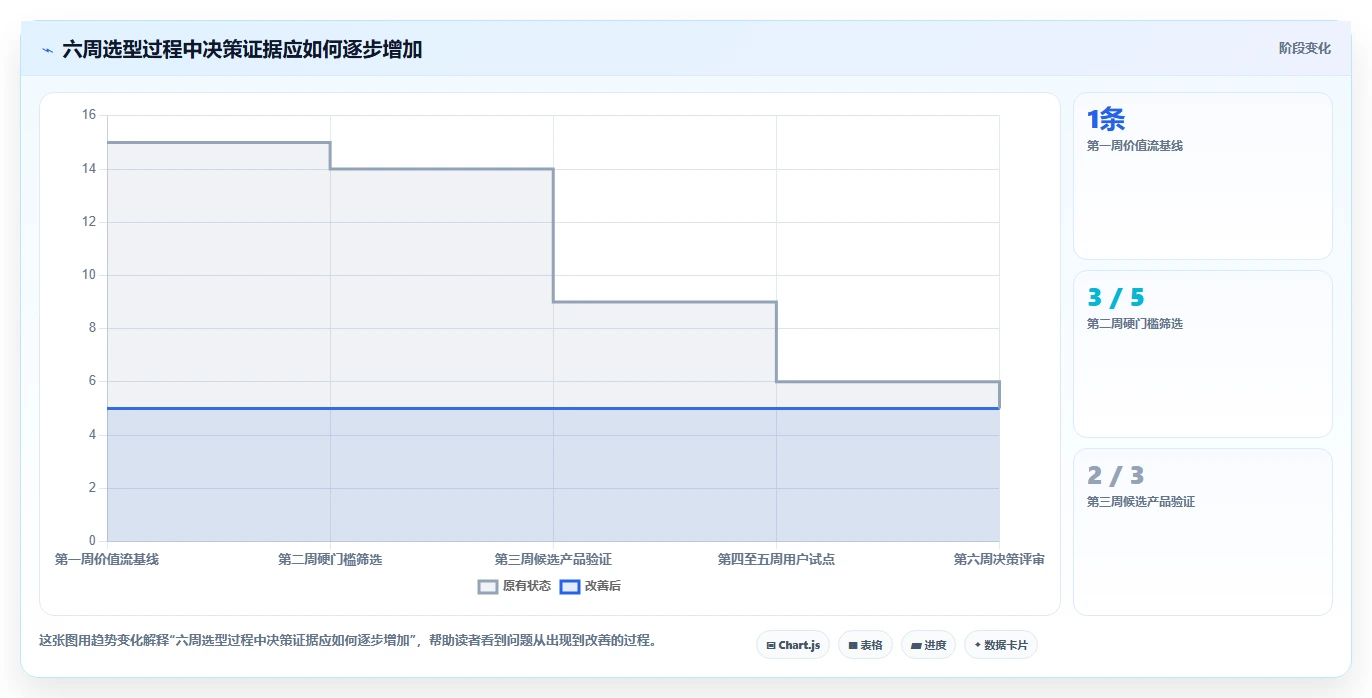1372x698 pixels.
Task: Click the 3 / 5 value text
Action: click(1115, 297)
